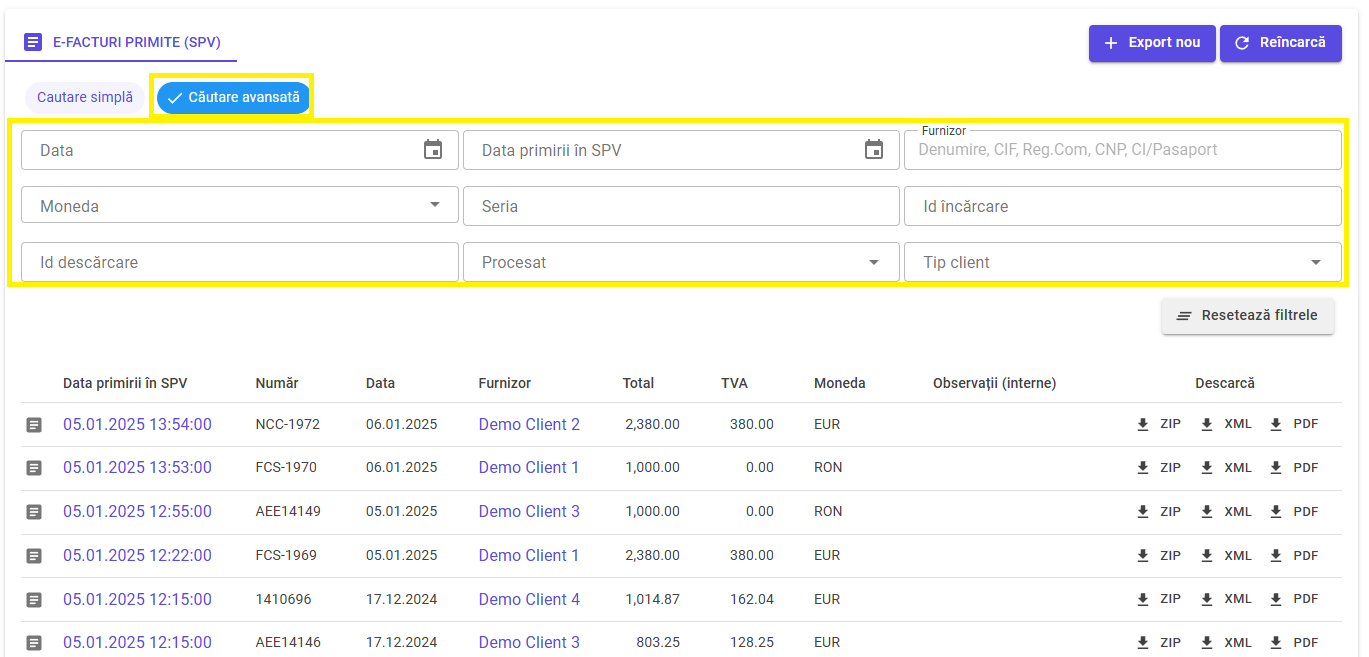Click into the Seria filter field
This screenshot has width=1369, height=657.
[681, 206]
